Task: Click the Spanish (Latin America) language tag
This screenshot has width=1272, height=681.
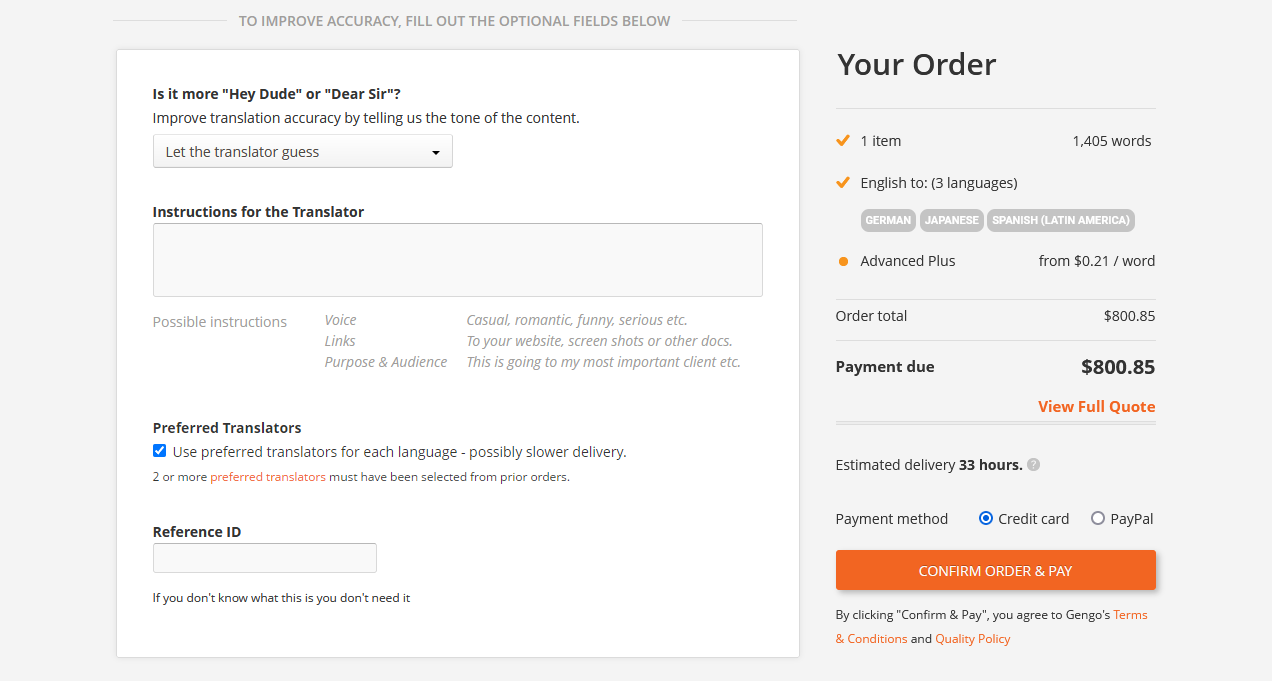Action: [1061, 220]
